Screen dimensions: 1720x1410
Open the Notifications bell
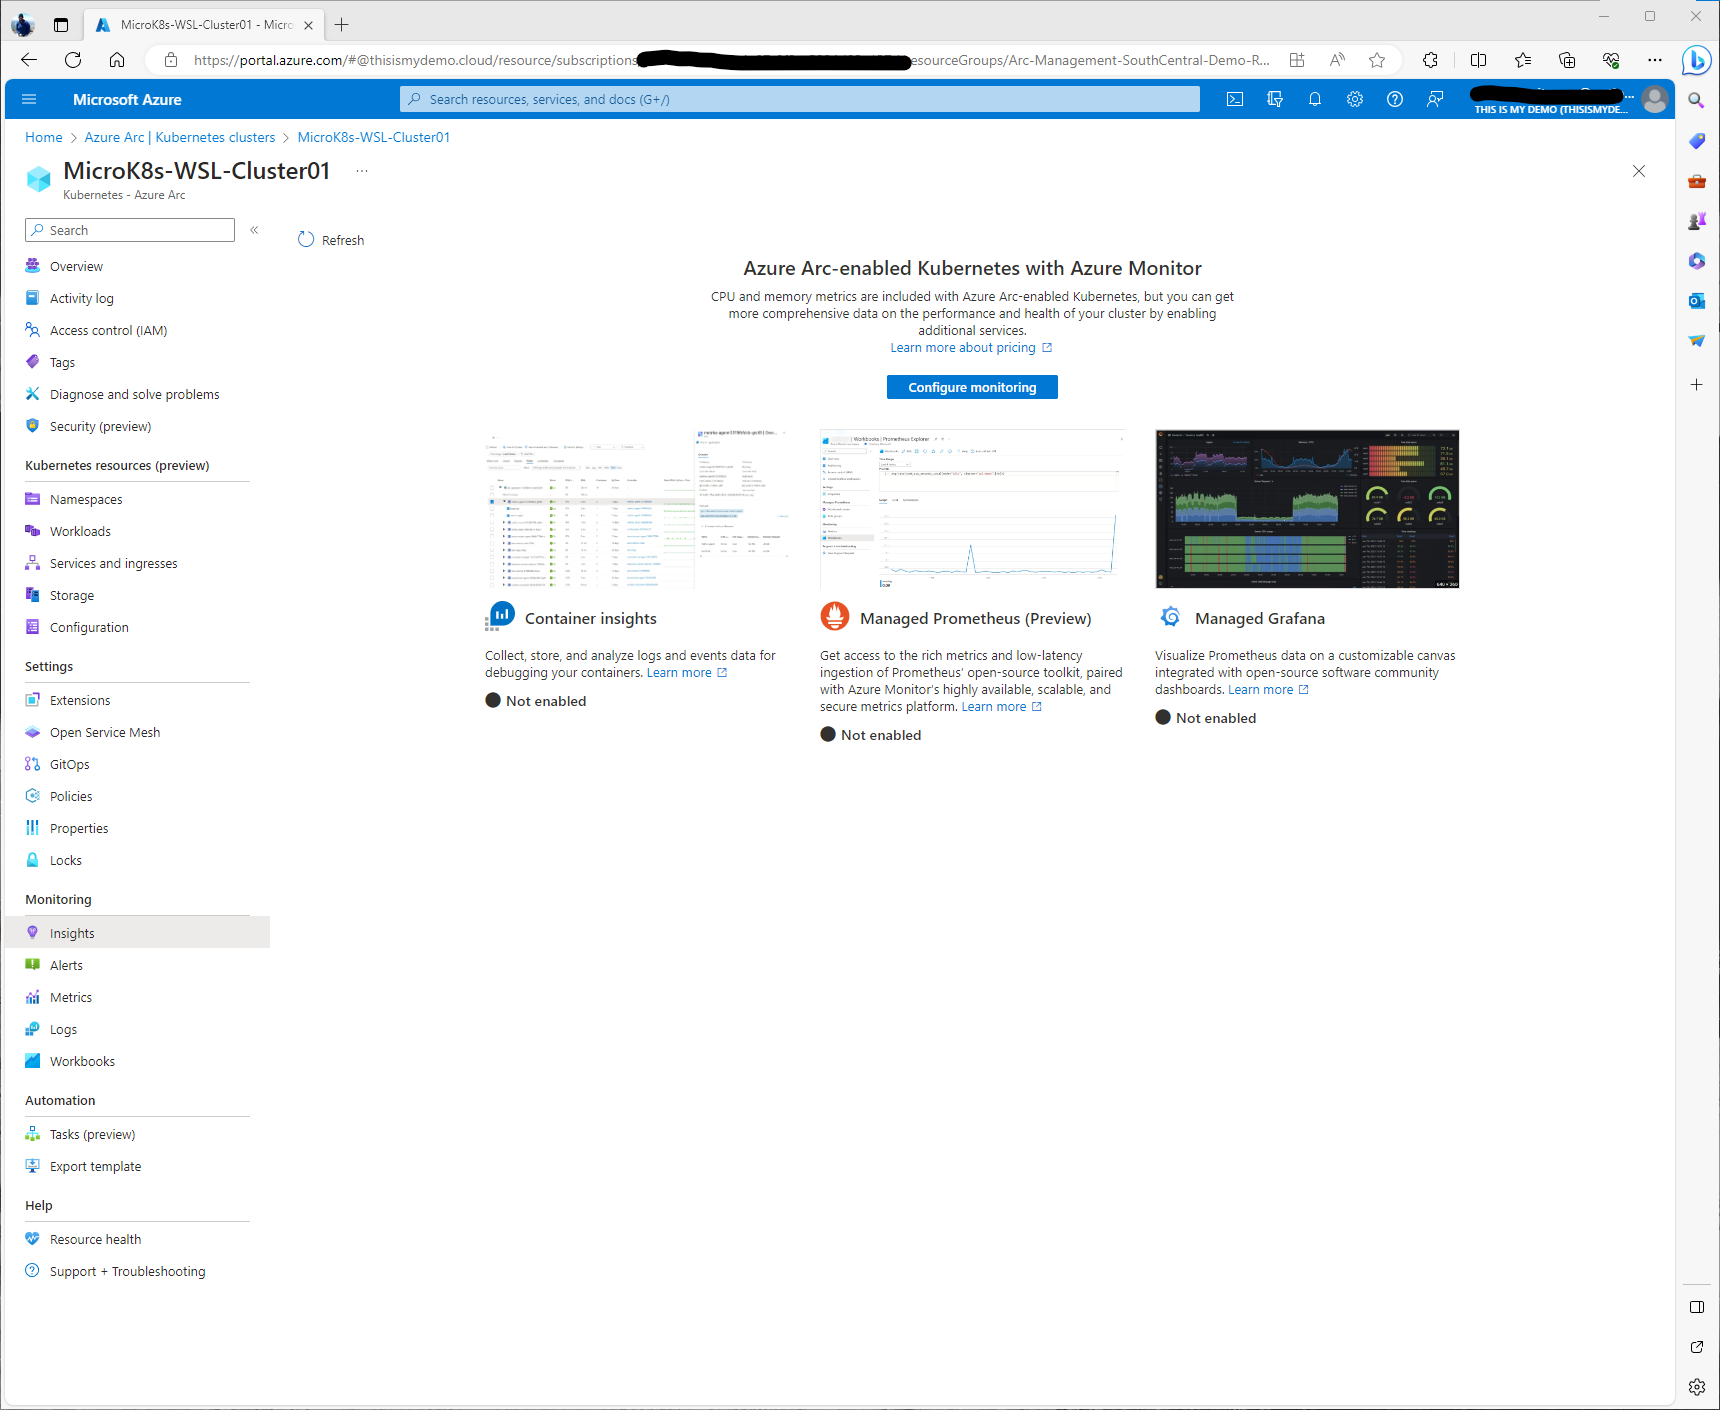(x=1315, y=99)
